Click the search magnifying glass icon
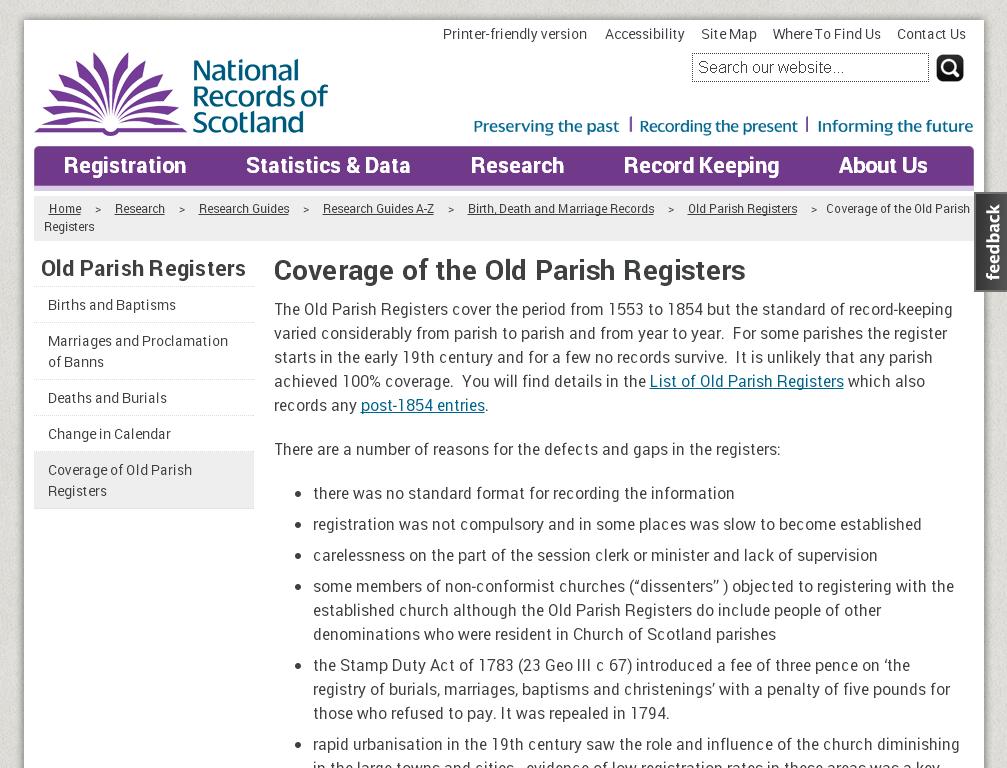 (x=948, y=67)
